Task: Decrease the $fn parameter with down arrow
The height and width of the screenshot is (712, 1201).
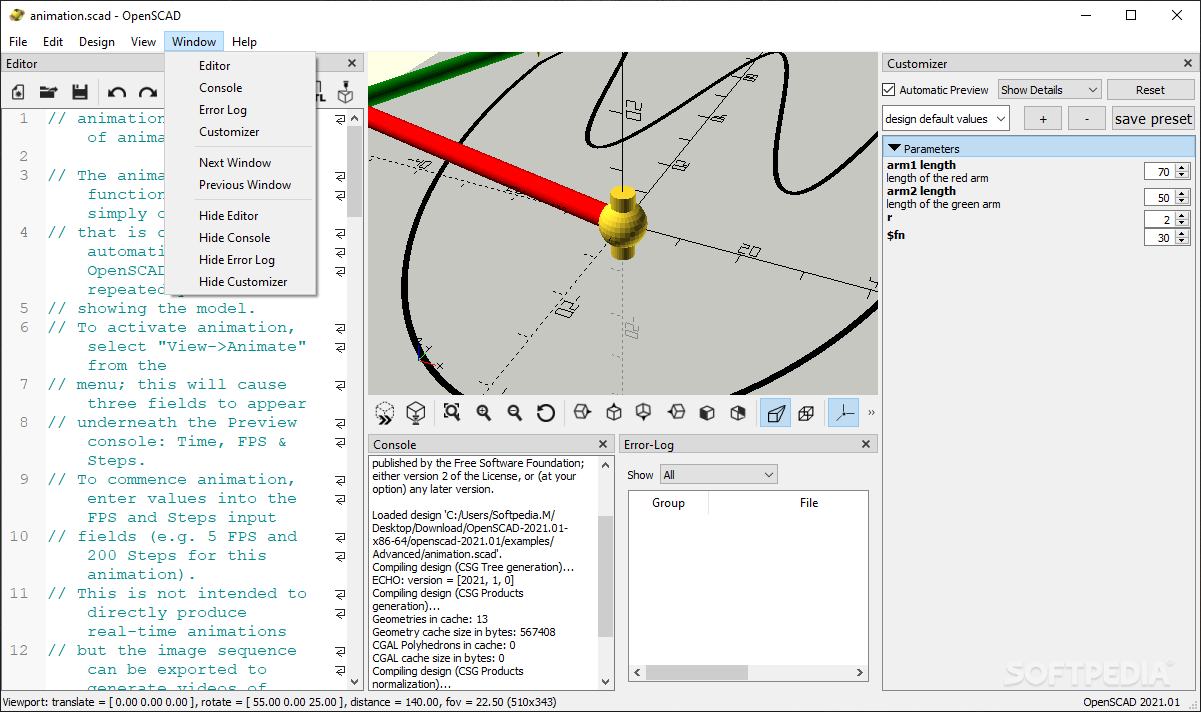Action: [x=1182, y=242]
